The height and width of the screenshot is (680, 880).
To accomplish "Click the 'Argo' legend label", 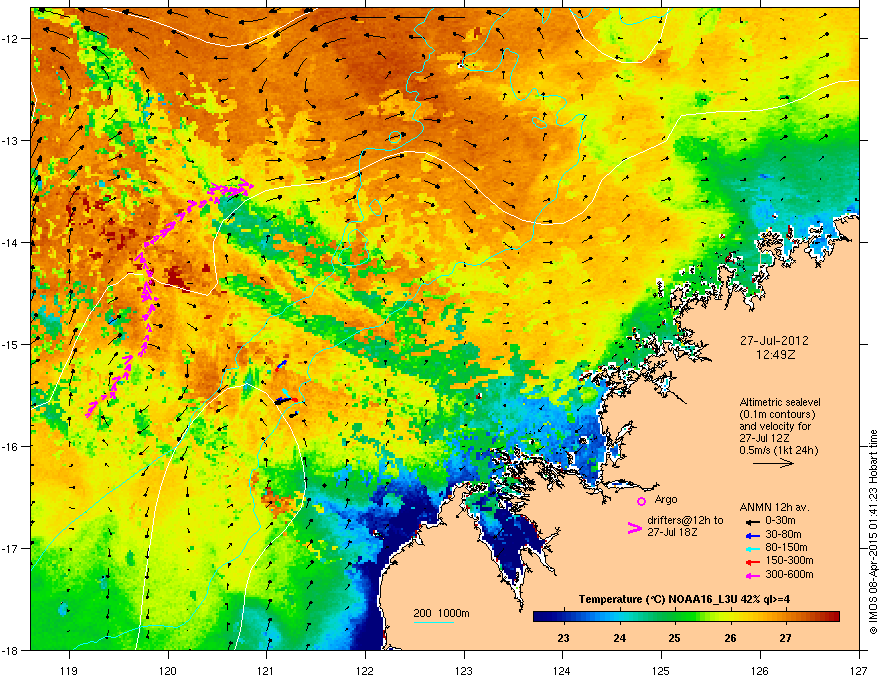I will point(666,499).
